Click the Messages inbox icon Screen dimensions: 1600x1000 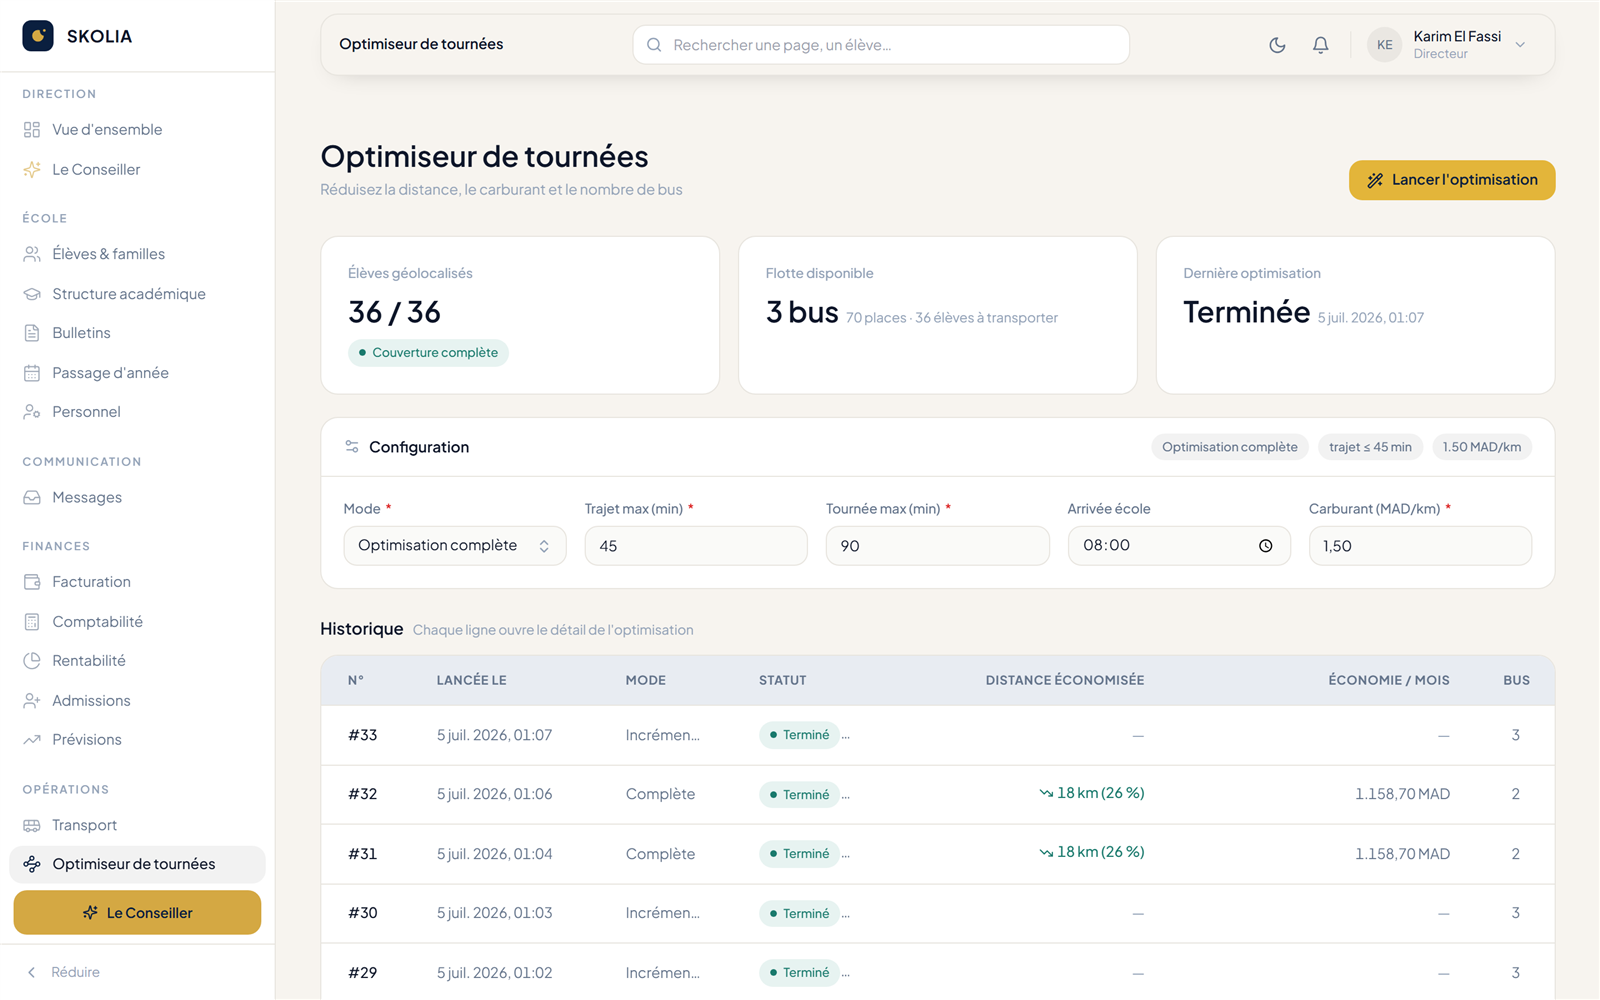coord(32,498)
